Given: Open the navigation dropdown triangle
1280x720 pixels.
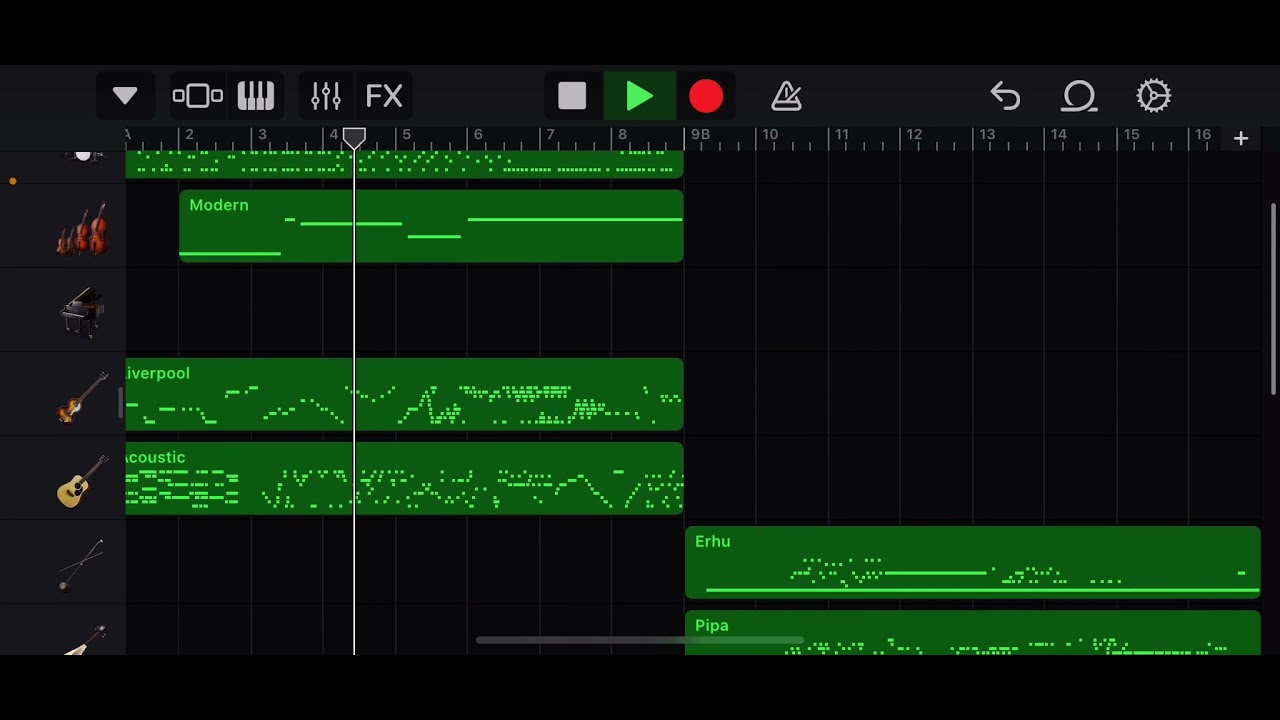Looking at the screenshot, I should coord(125,96).
